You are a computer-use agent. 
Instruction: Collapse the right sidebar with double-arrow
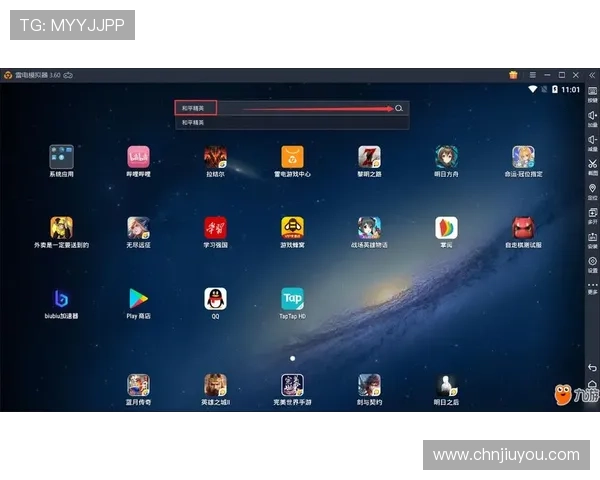(x=591, y=75)
